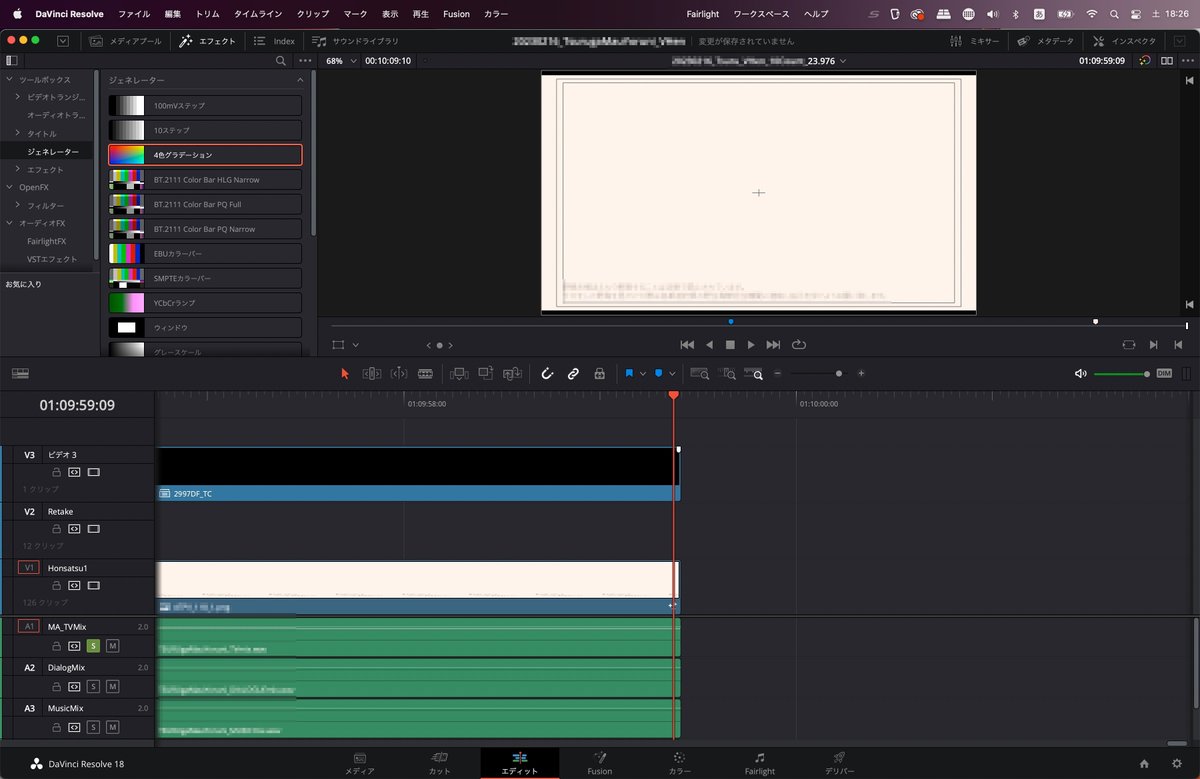The width and height of the screenshot is (1200, 779).
Task: Open the ファイル menu
Action: click(x=134, y=14)
